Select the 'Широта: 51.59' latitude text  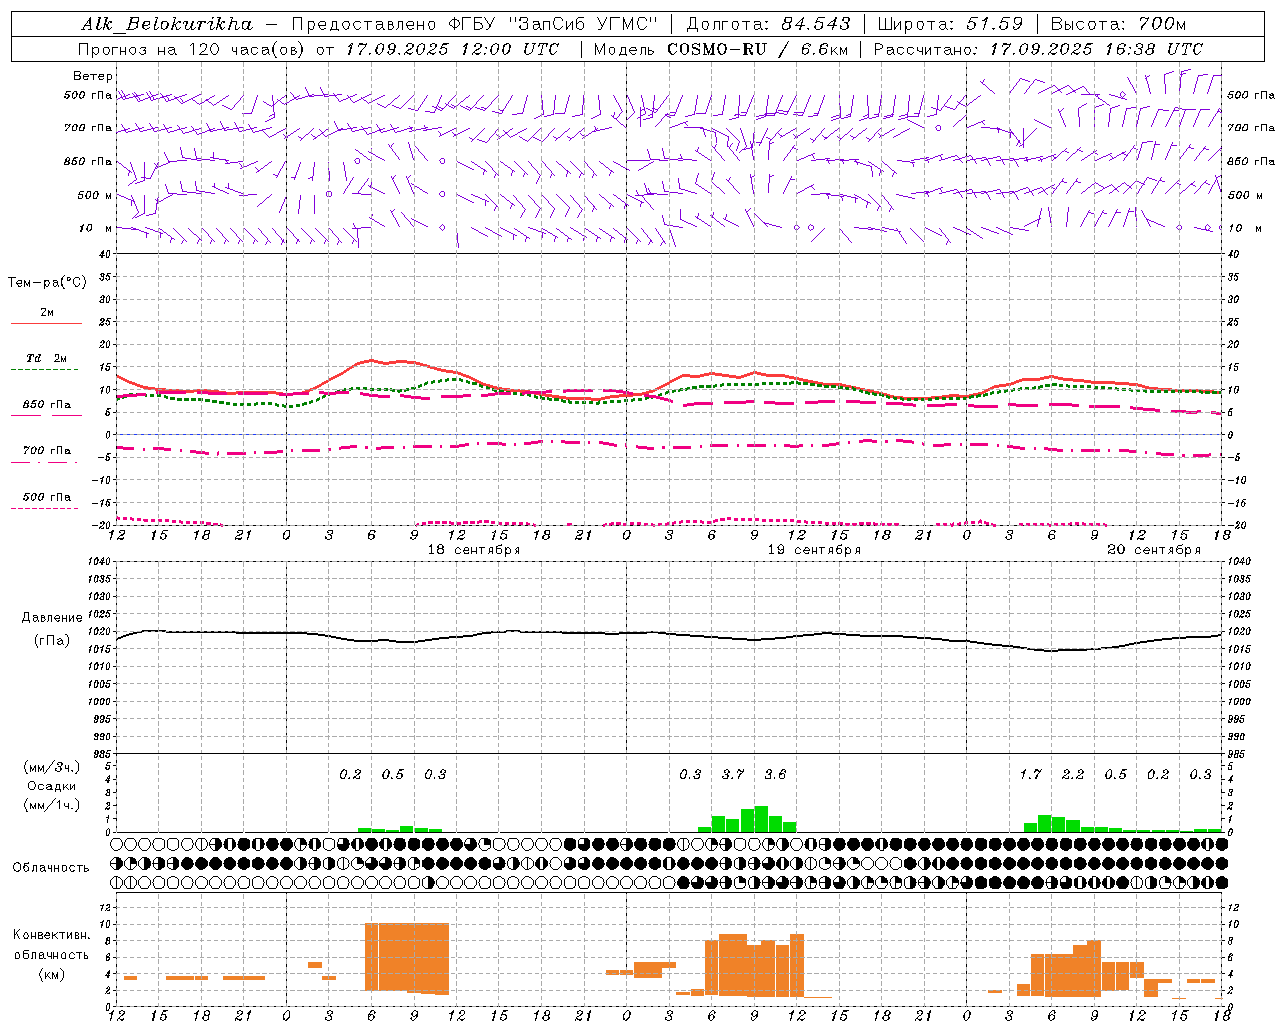coord(950,24)
